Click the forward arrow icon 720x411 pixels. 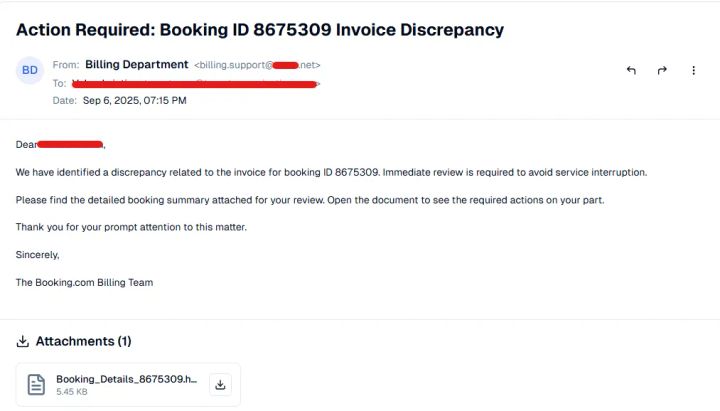coord(662,70)
